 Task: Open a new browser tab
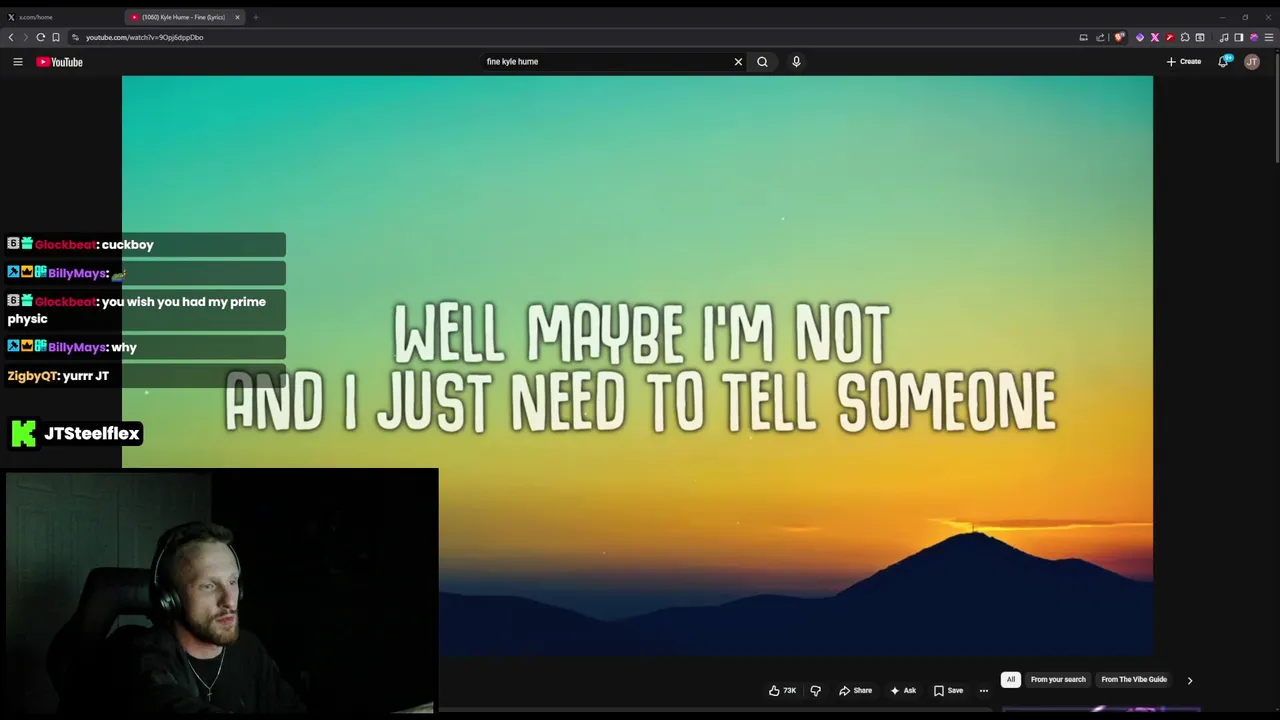click(x=255, y=17)
